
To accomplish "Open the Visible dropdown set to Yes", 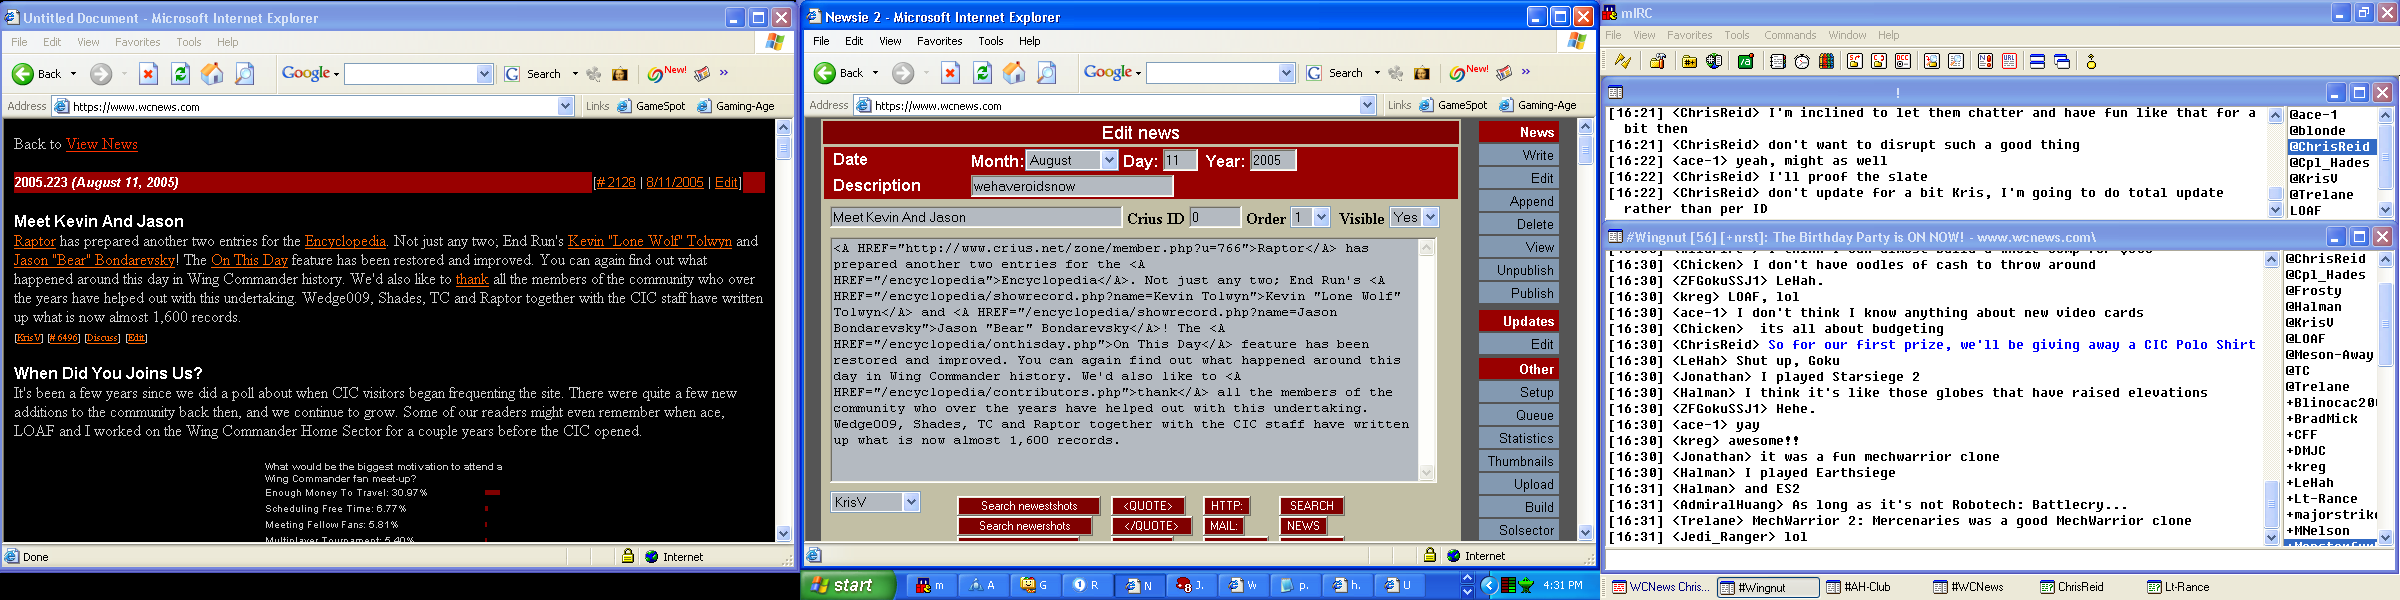I will click(x=1430, y=217).
